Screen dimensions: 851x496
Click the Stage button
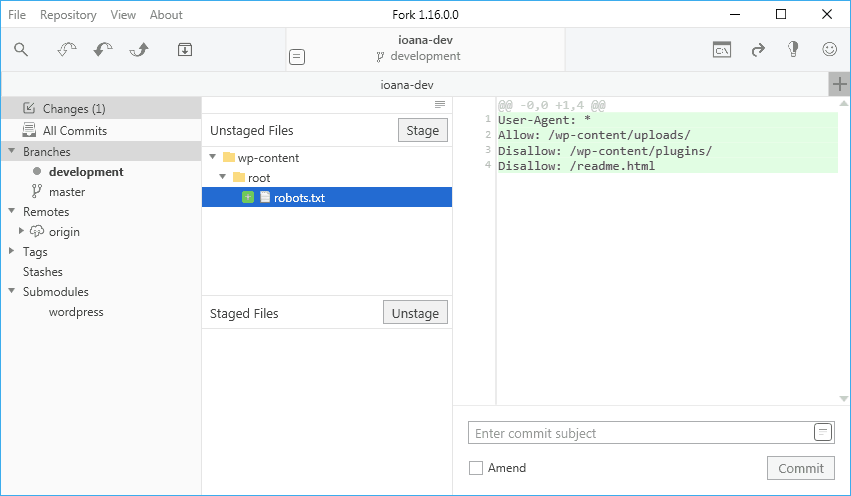[x=423, y=130]
